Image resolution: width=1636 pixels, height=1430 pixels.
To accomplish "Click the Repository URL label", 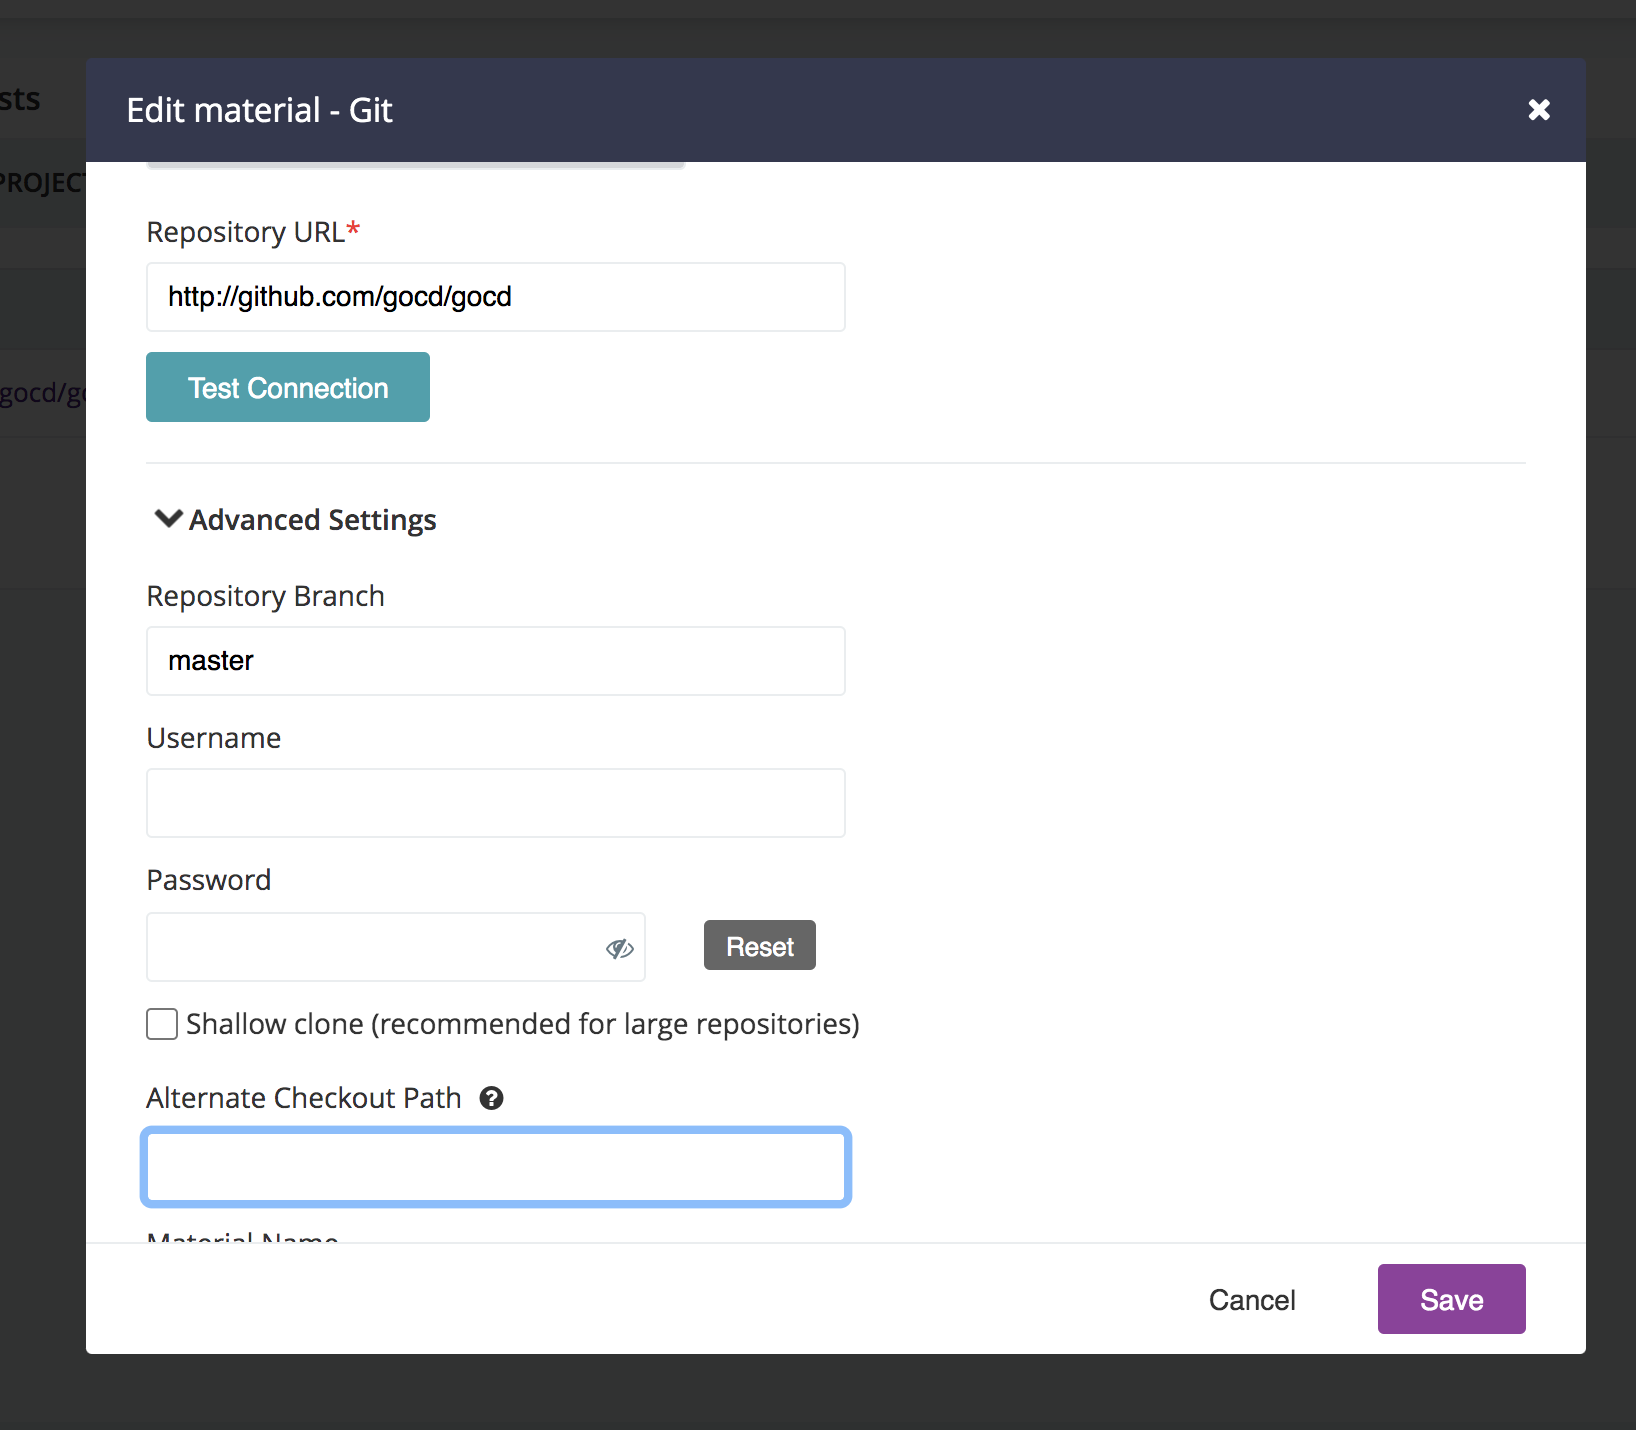I will click(253, 232).
